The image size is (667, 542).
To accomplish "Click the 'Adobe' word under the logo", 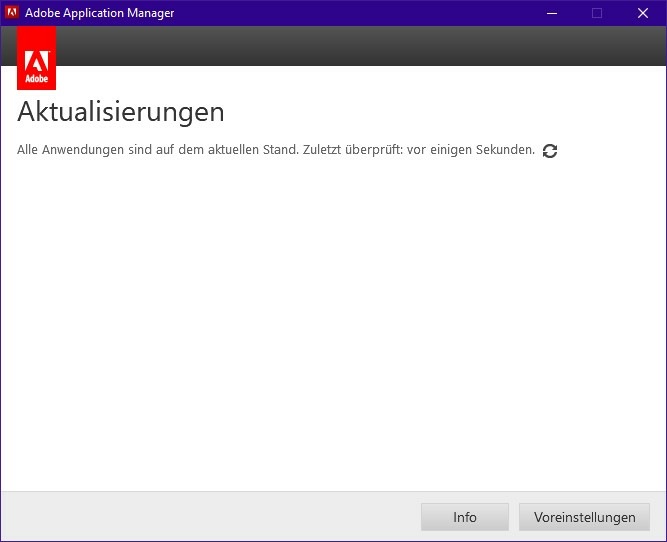I will tap(37, 77).
